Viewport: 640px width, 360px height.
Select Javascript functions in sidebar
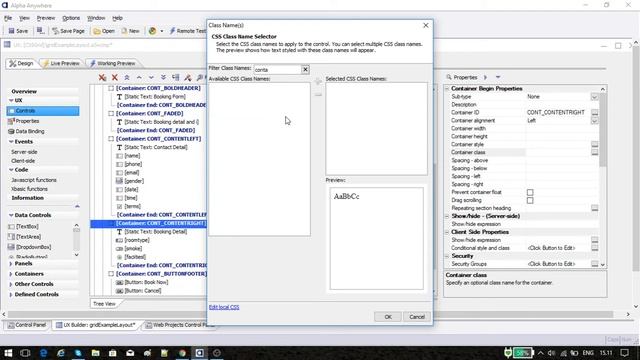pyautogui.click(x=34, y=180)
